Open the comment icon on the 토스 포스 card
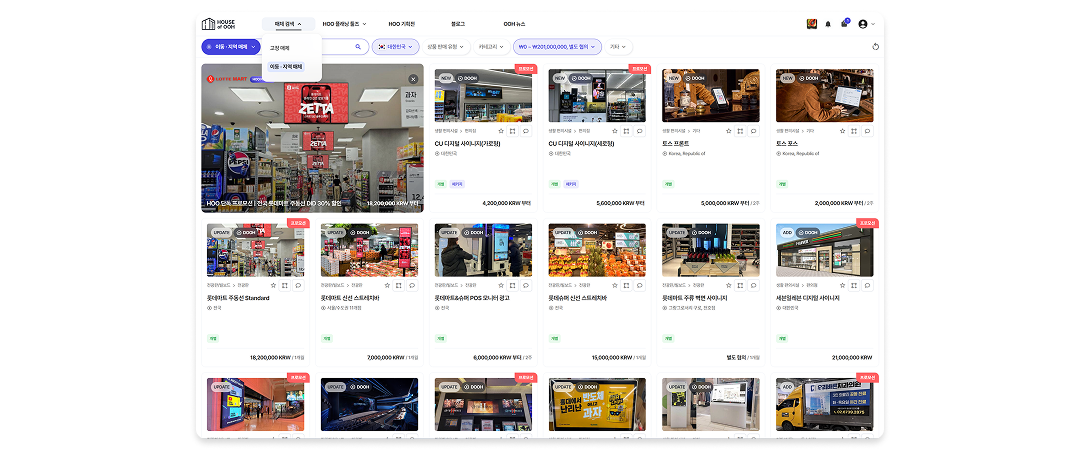Viewport: 1080px width, 450px height. click(x=867, y=130)
